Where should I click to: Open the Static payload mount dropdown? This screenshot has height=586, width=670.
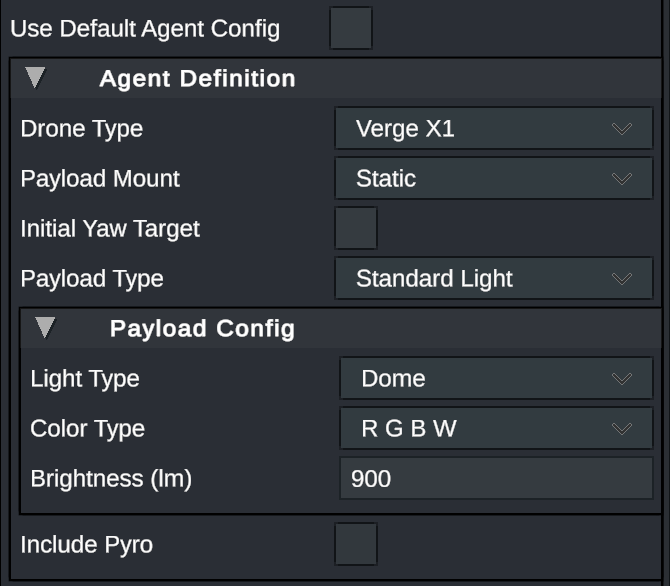coord(494,178)
